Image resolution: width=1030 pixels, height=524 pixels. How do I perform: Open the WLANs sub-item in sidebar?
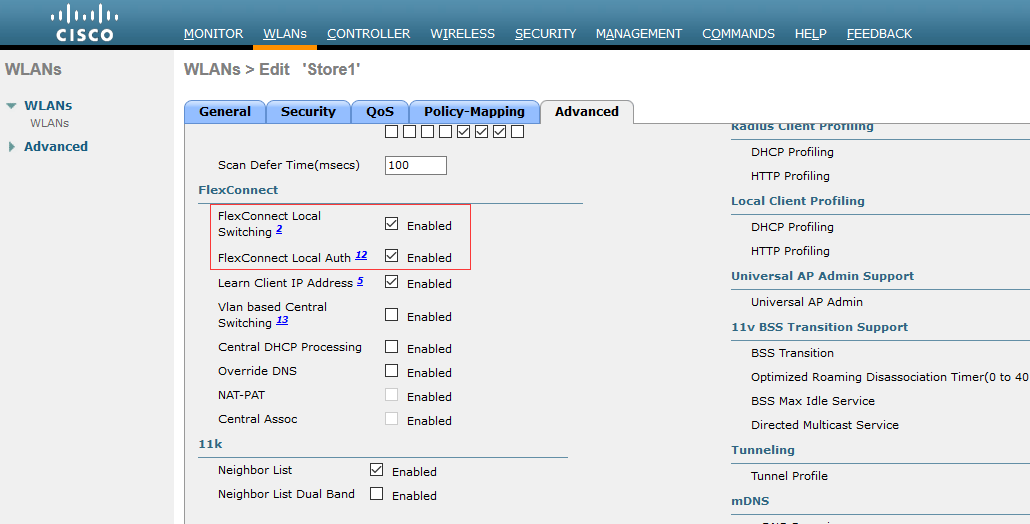point(49,123)
